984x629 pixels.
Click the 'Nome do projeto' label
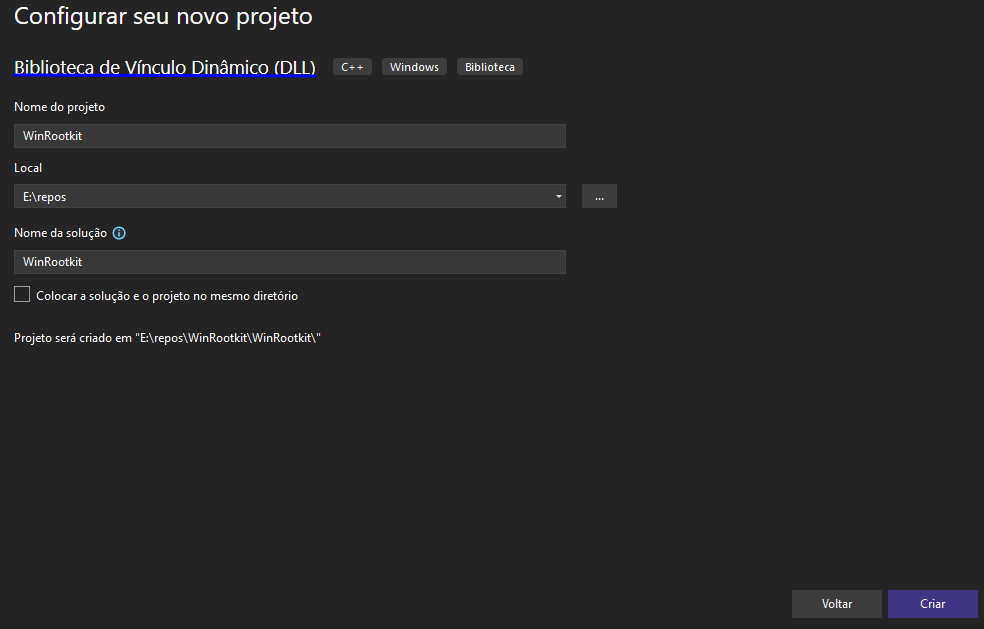click(x=59, y=107)
